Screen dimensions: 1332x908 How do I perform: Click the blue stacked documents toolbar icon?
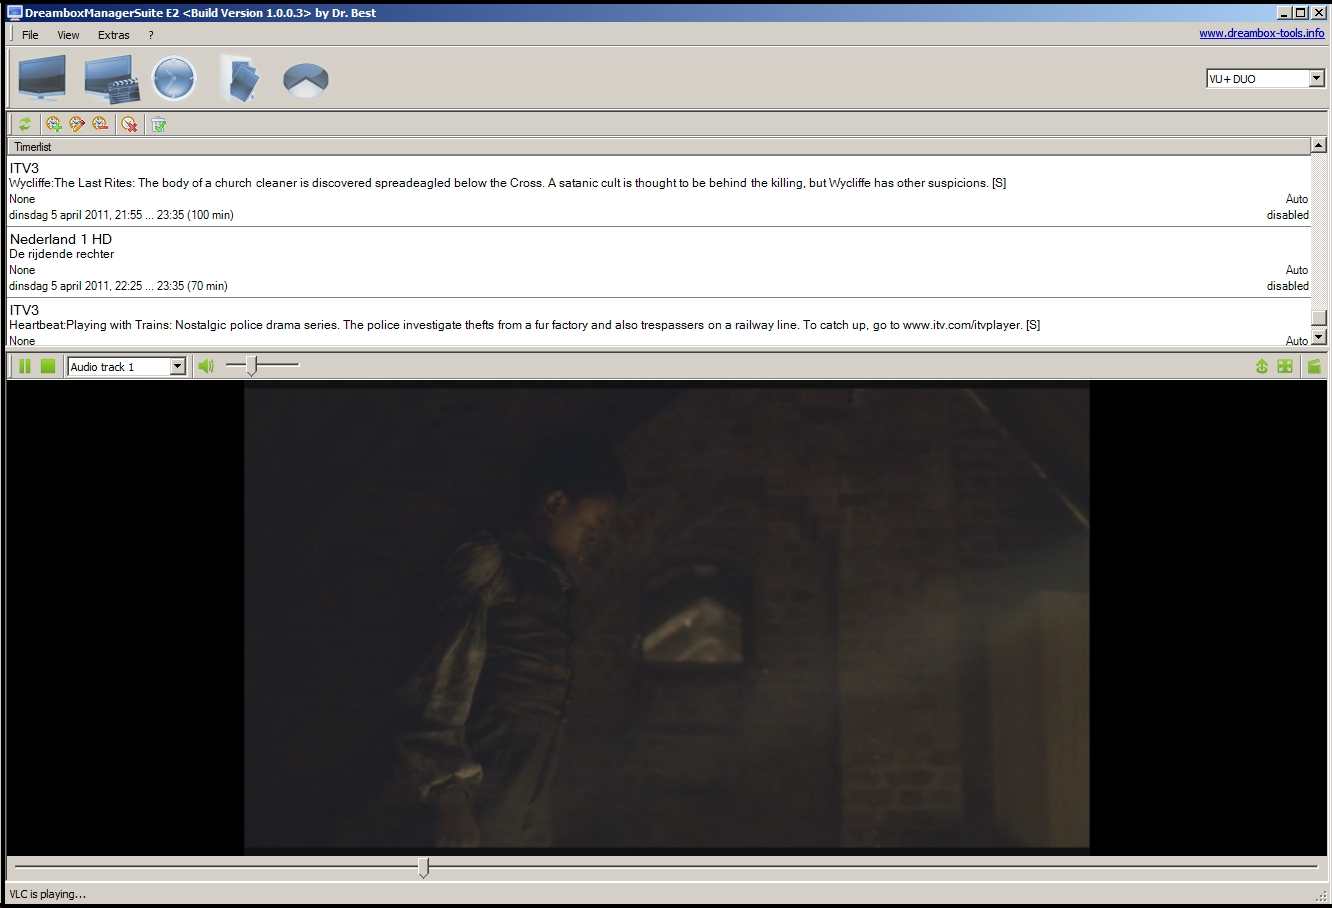pyautogui.click(x=240, y=79)
